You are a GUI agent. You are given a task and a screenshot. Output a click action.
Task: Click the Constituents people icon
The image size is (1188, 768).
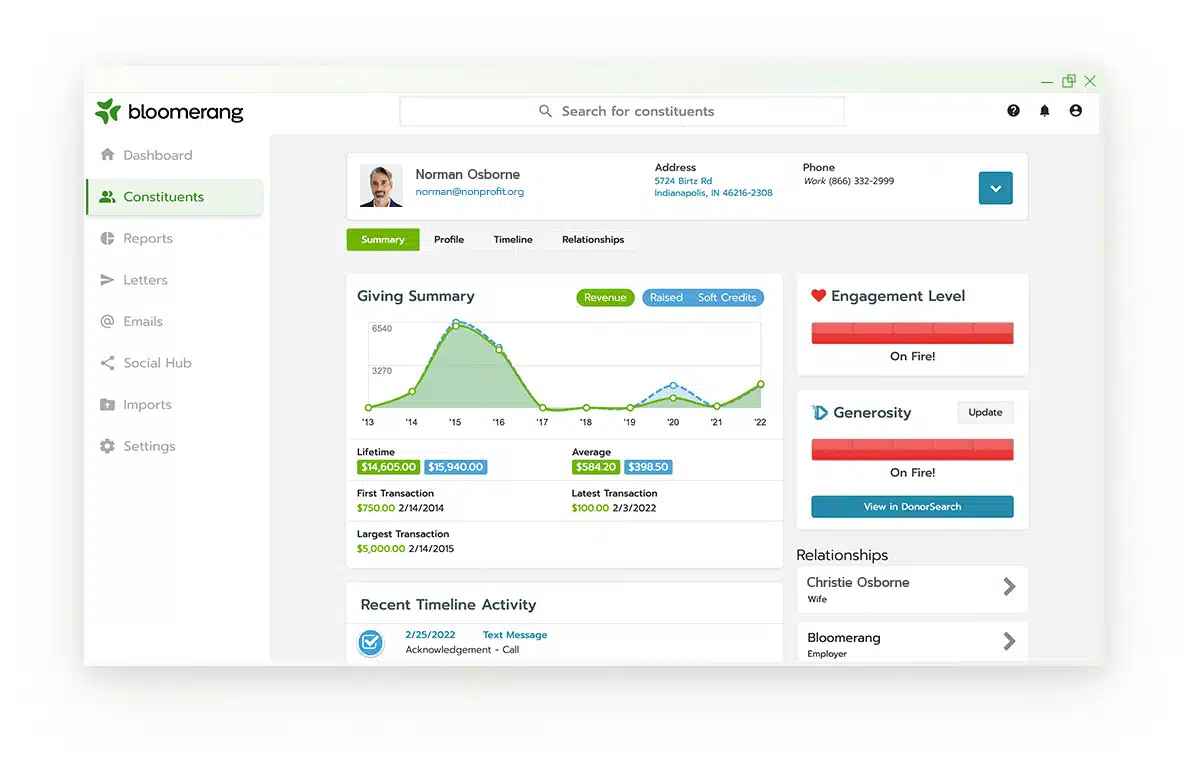[x=108, y=196]
